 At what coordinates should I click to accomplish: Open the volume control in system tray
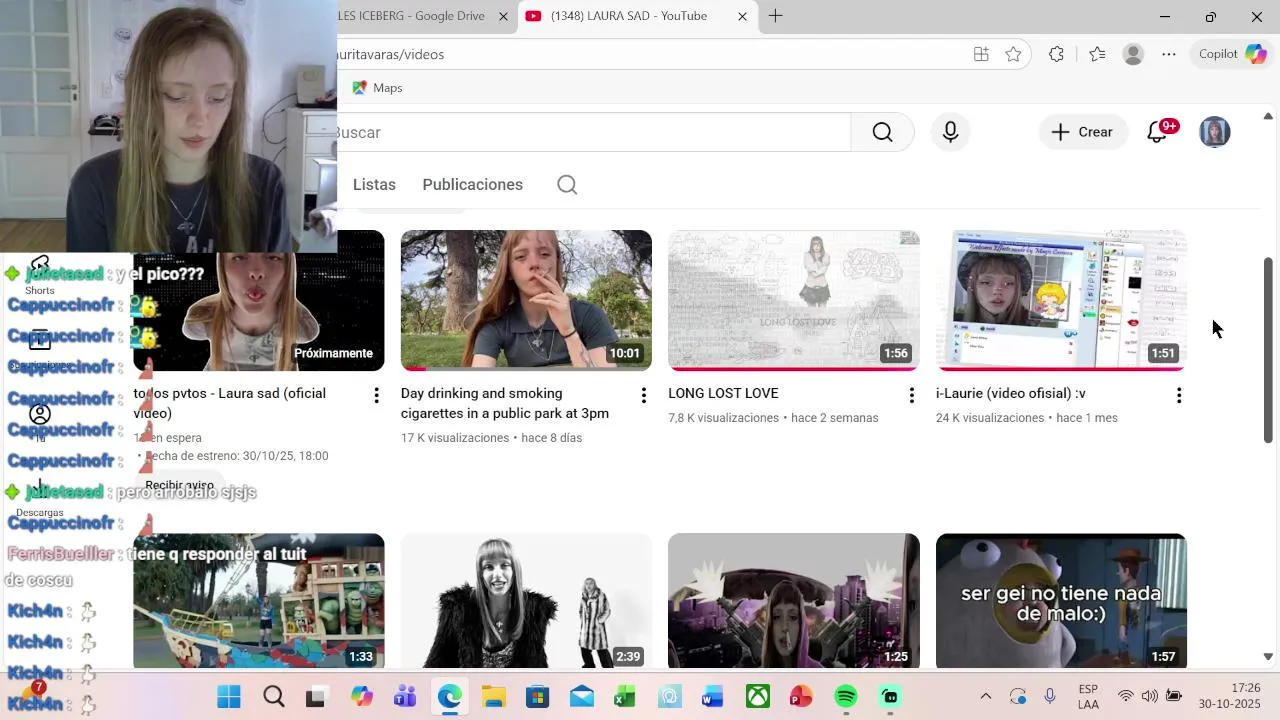click(1149, 696)
